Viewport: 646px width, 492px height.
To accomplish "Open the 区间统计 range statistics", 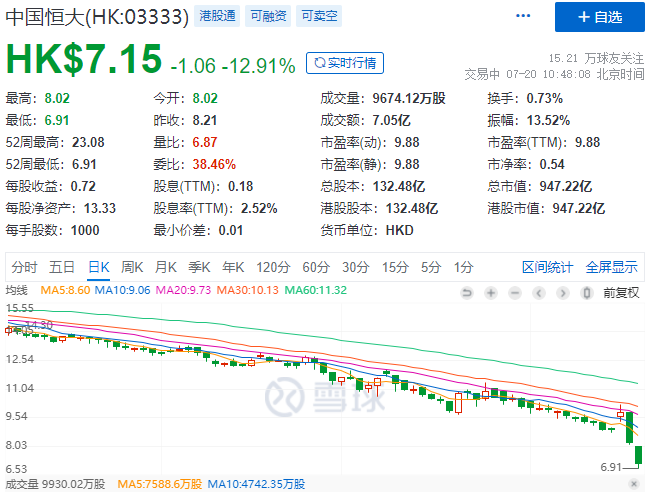I will 547,267.
